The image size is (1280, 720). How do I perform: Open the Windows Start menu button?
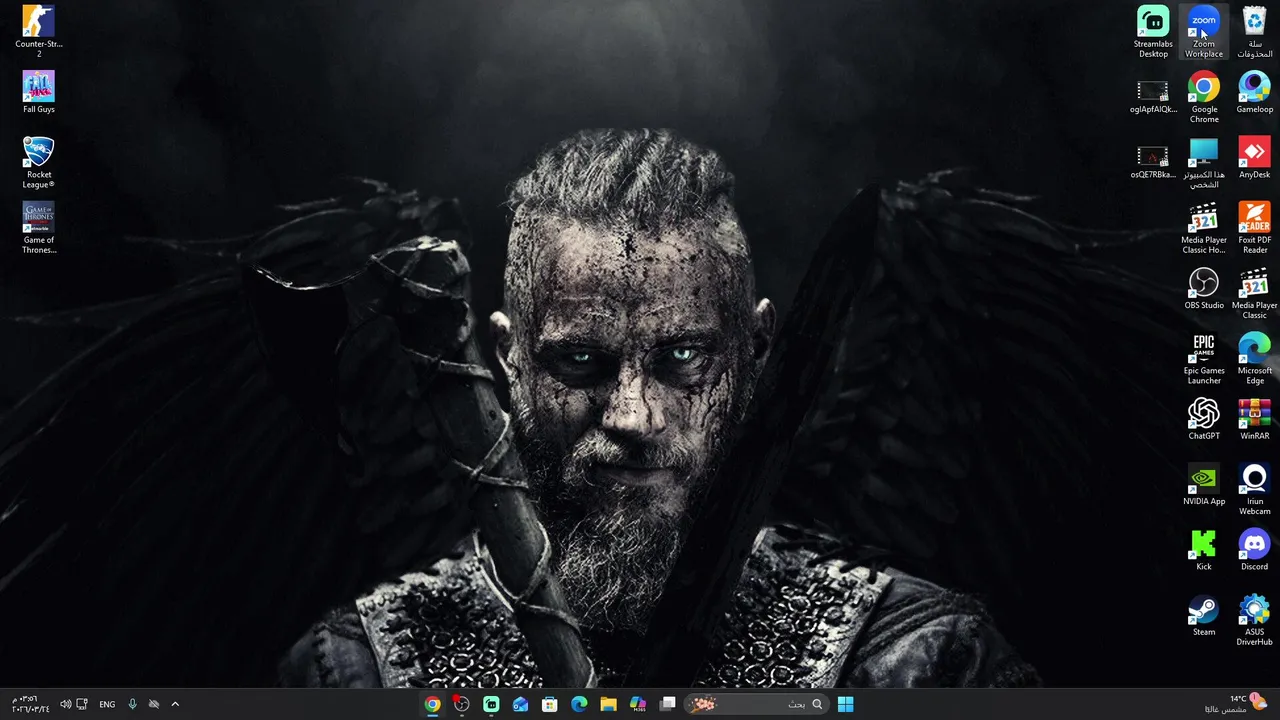(x=845, y=704)
